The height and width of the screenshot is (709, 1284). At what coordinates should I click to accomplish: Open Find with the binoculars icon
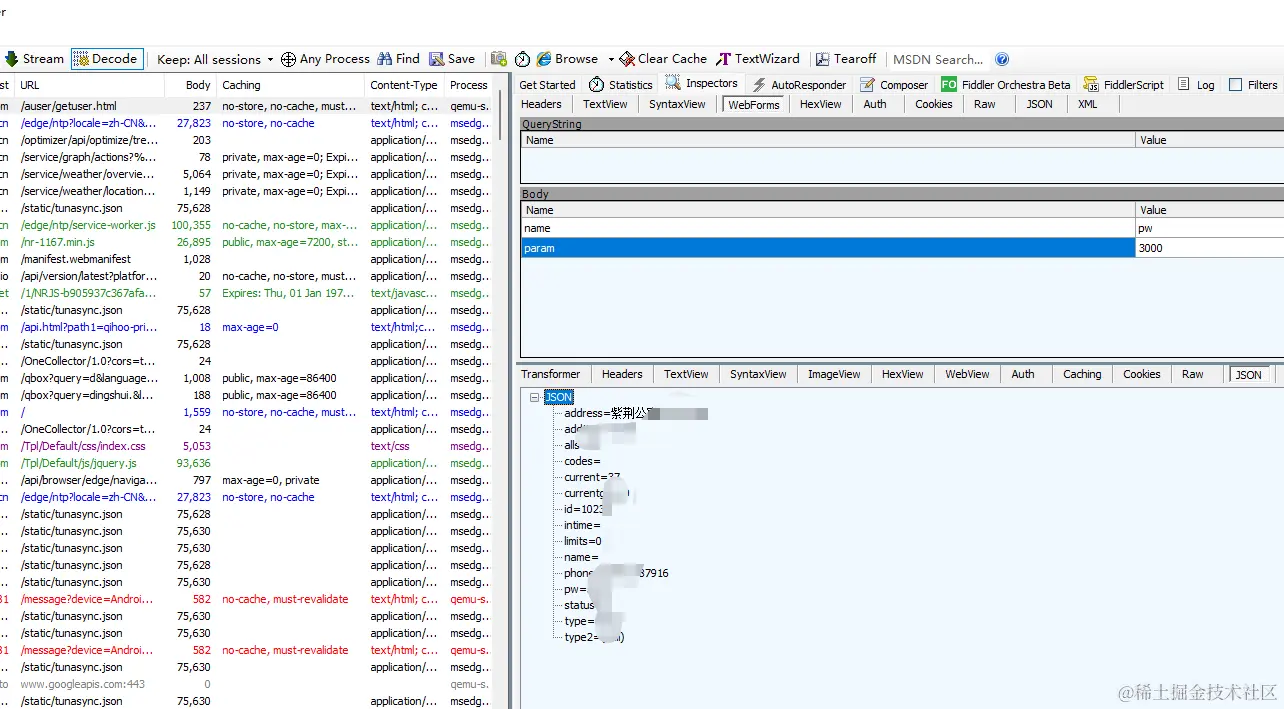[398, 59]
